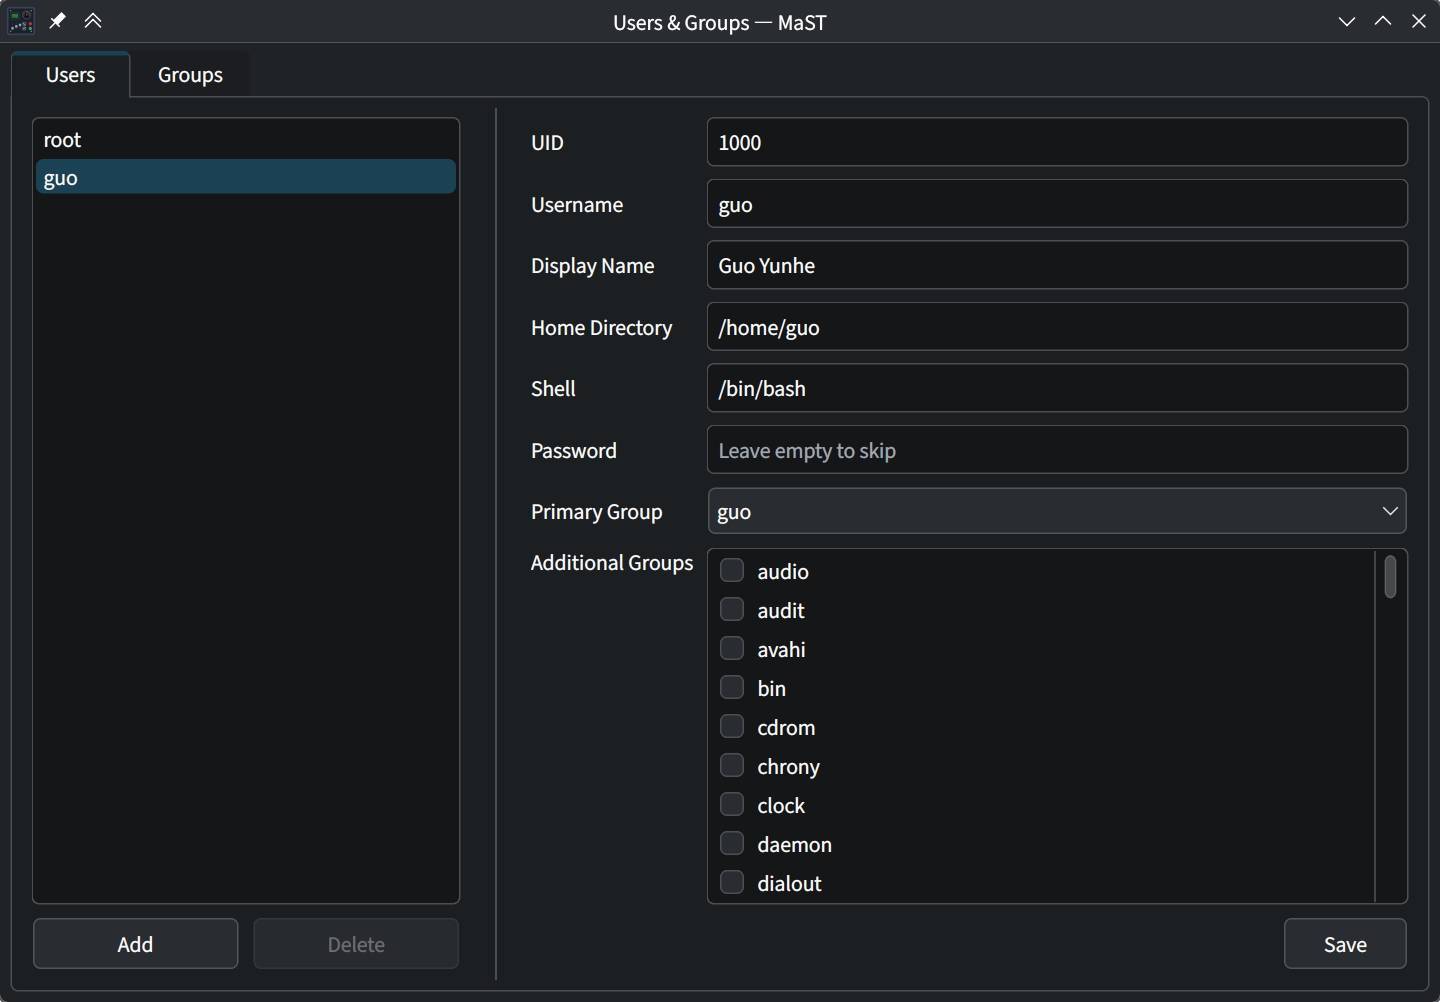Close the Users & Groups window
Screen dimensions: 1440x1002
point(1419,21)
